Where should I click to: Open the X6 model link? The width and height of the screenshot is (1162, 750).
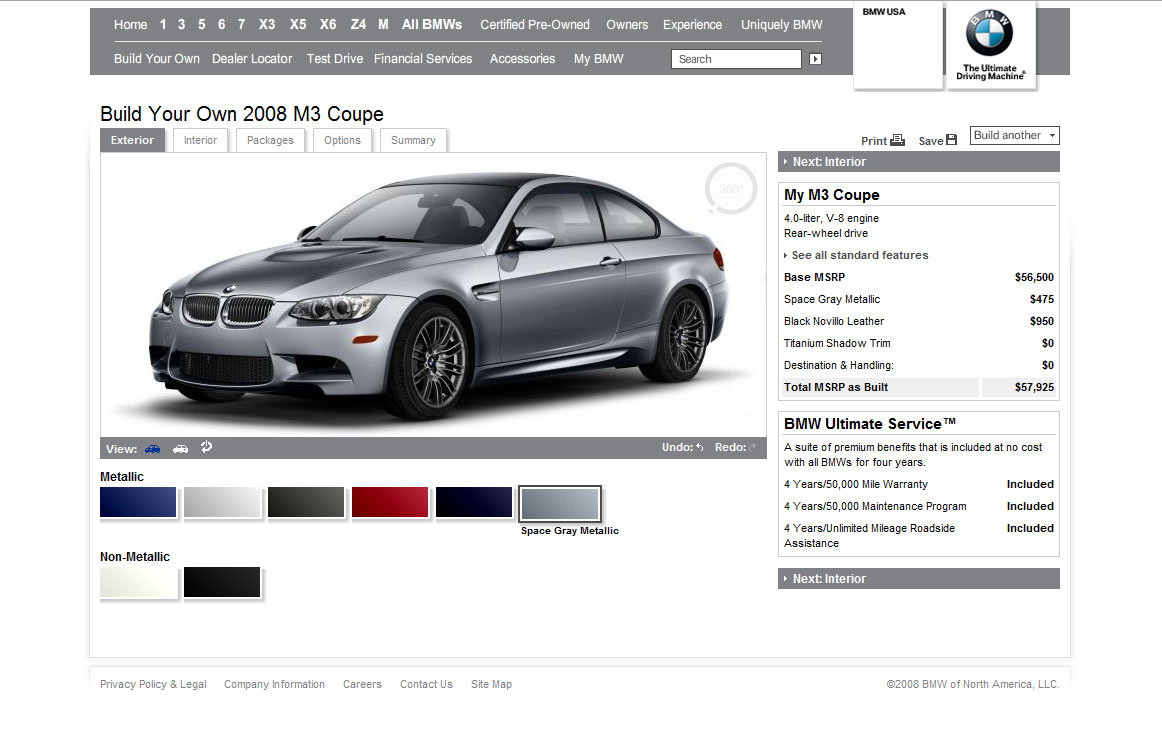coord(328,24)
